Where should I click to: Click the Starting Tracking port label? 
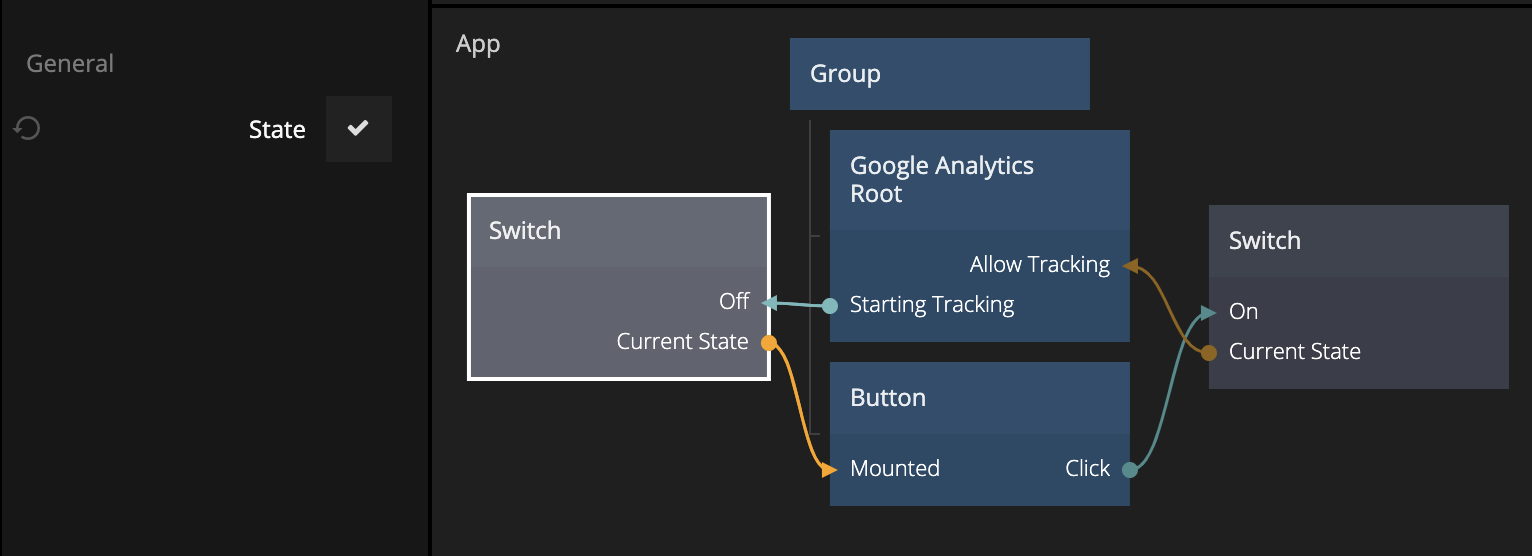tap(932, 305)
